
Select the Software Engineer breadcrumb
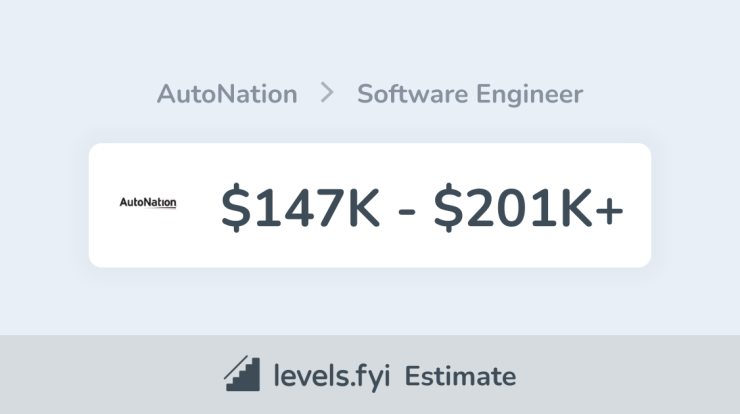point(470,94)
